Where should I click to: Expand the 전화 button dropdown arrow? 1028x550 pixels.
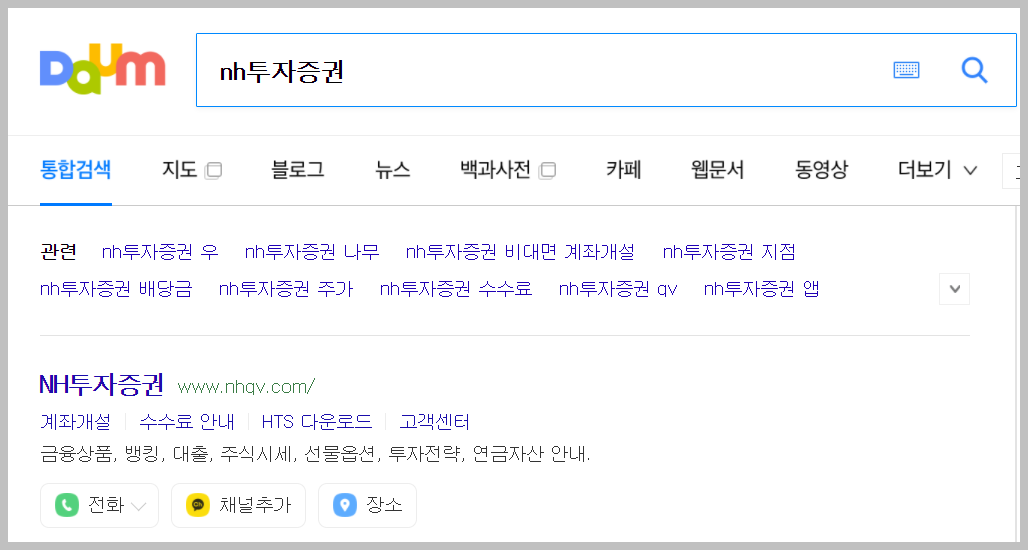(138, 506)
